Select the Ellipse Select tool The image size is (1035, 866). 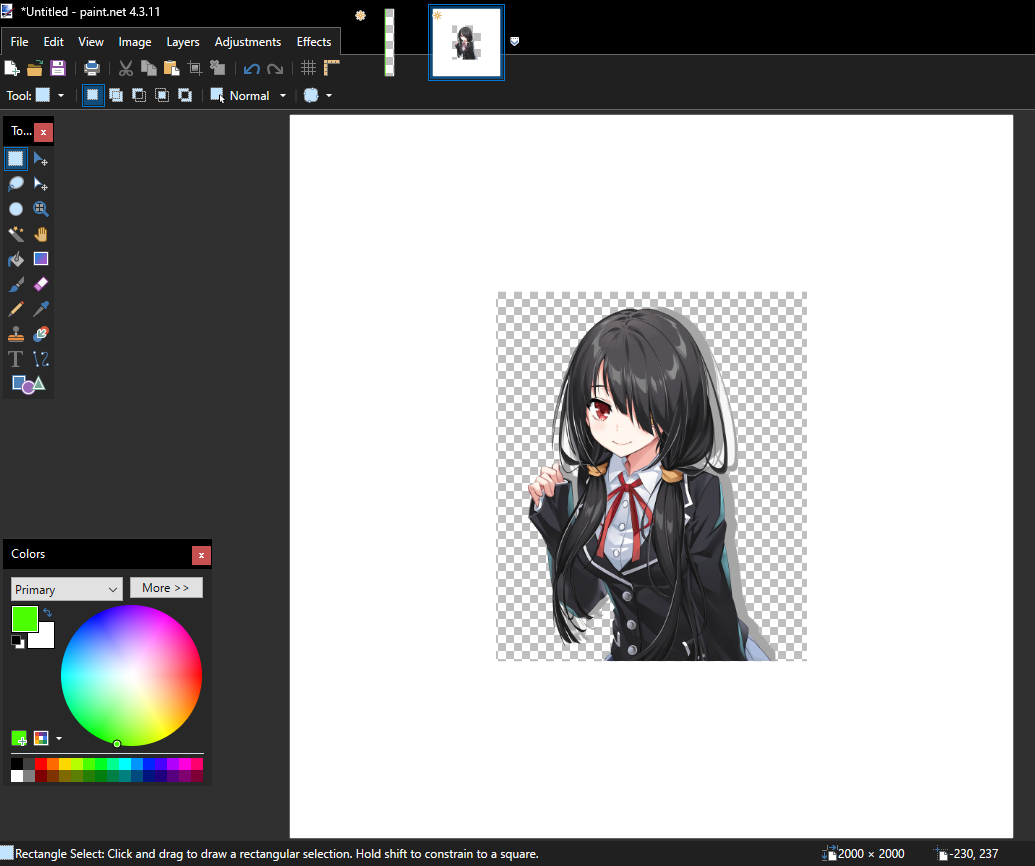[x=16, y=209]
